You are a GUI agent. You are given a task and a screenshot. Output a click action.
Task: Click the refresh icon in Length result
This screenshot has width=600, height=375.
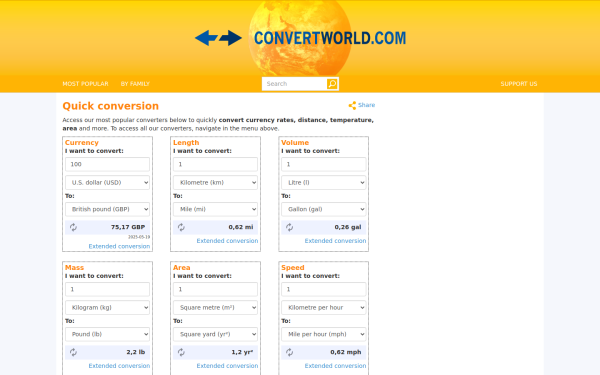(181, 227)
